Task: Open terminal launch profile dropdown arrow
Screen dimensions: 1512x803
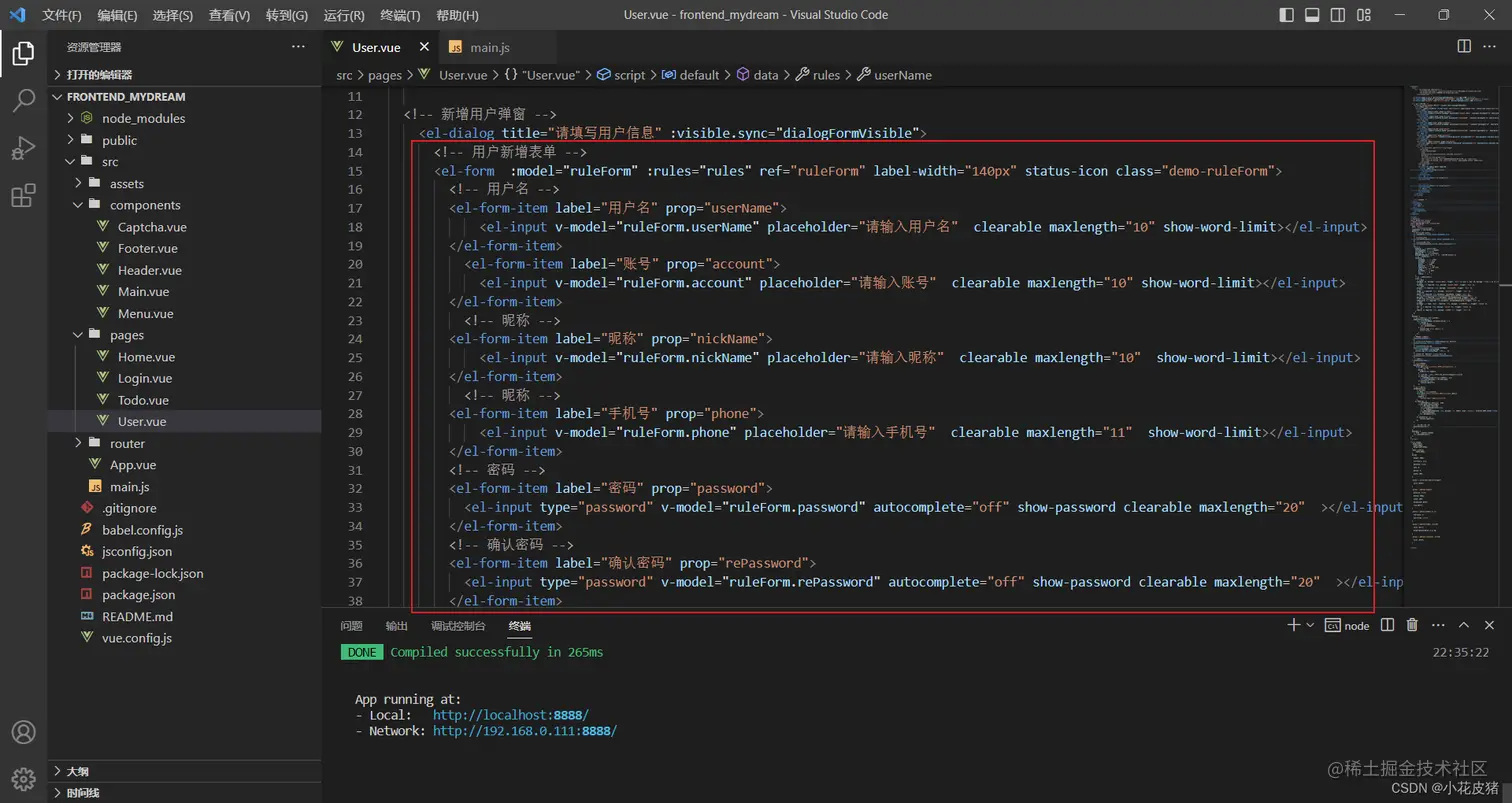Action: tap(1310, 625)
